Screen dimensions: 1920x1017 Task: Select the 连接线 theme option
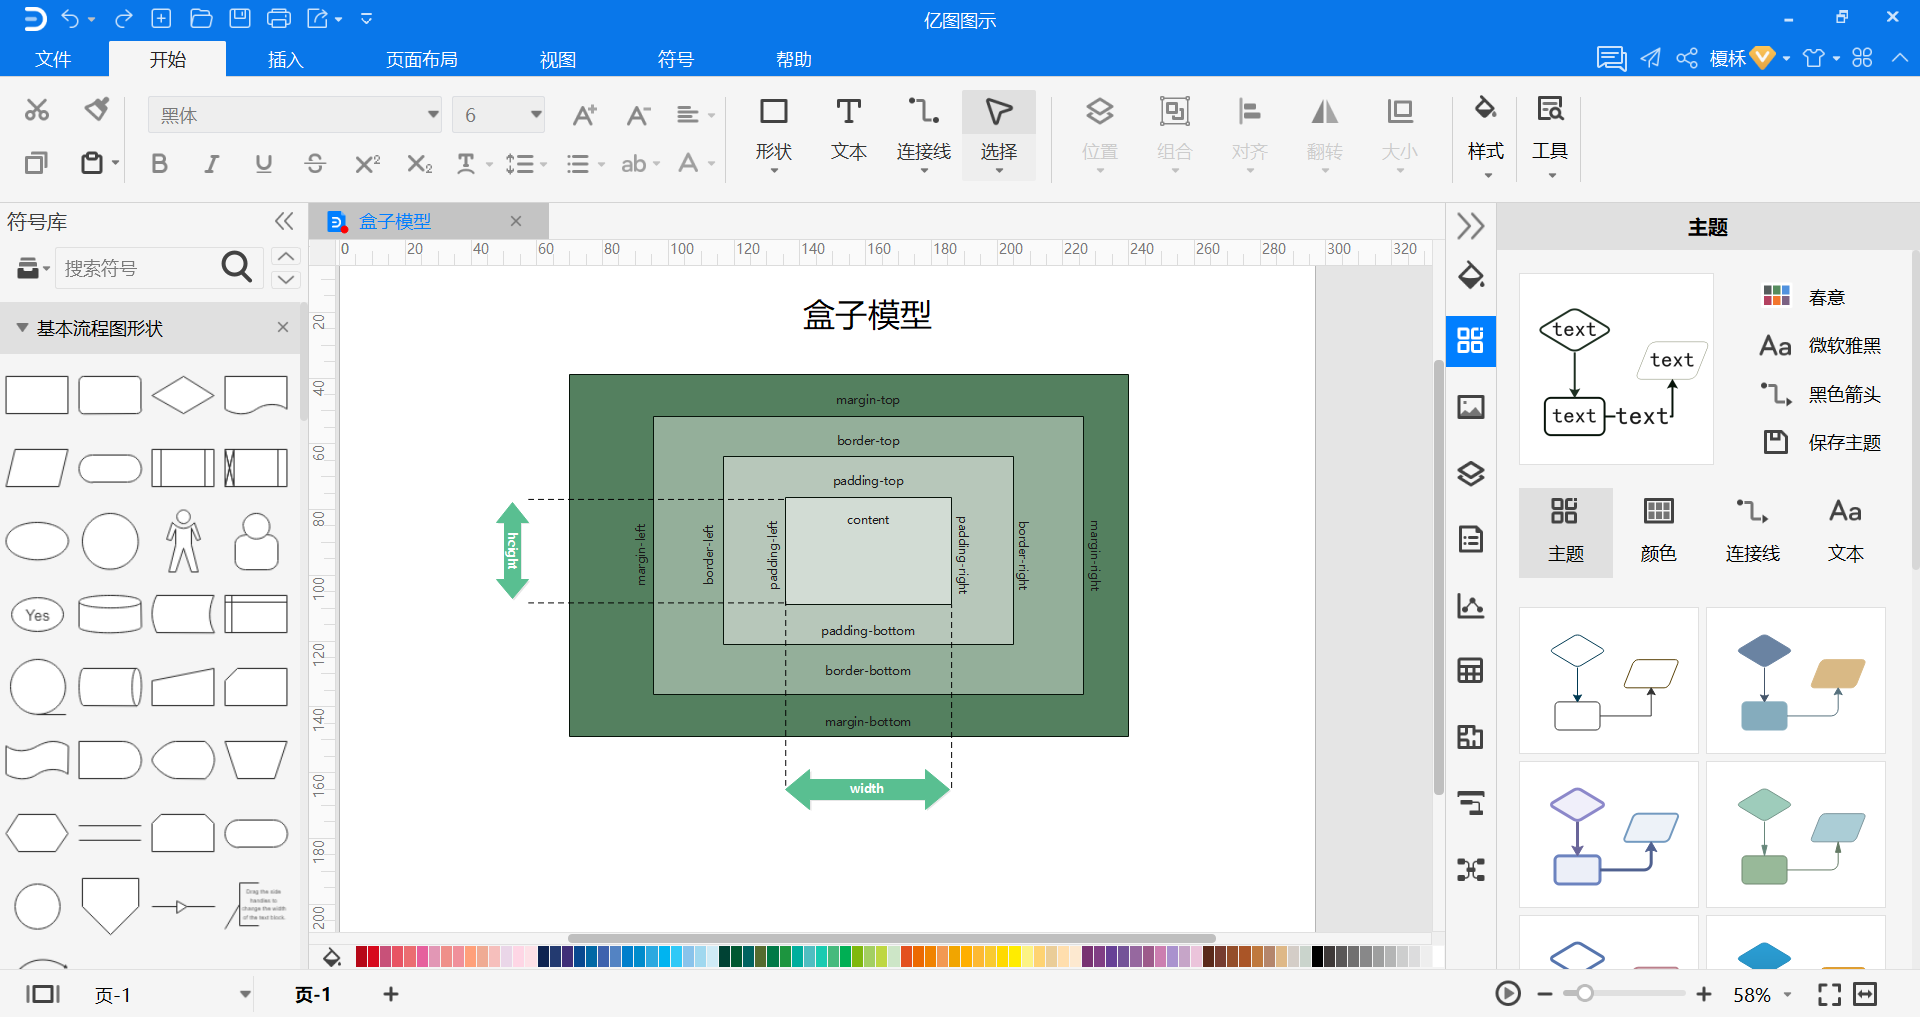(1752, 532)
